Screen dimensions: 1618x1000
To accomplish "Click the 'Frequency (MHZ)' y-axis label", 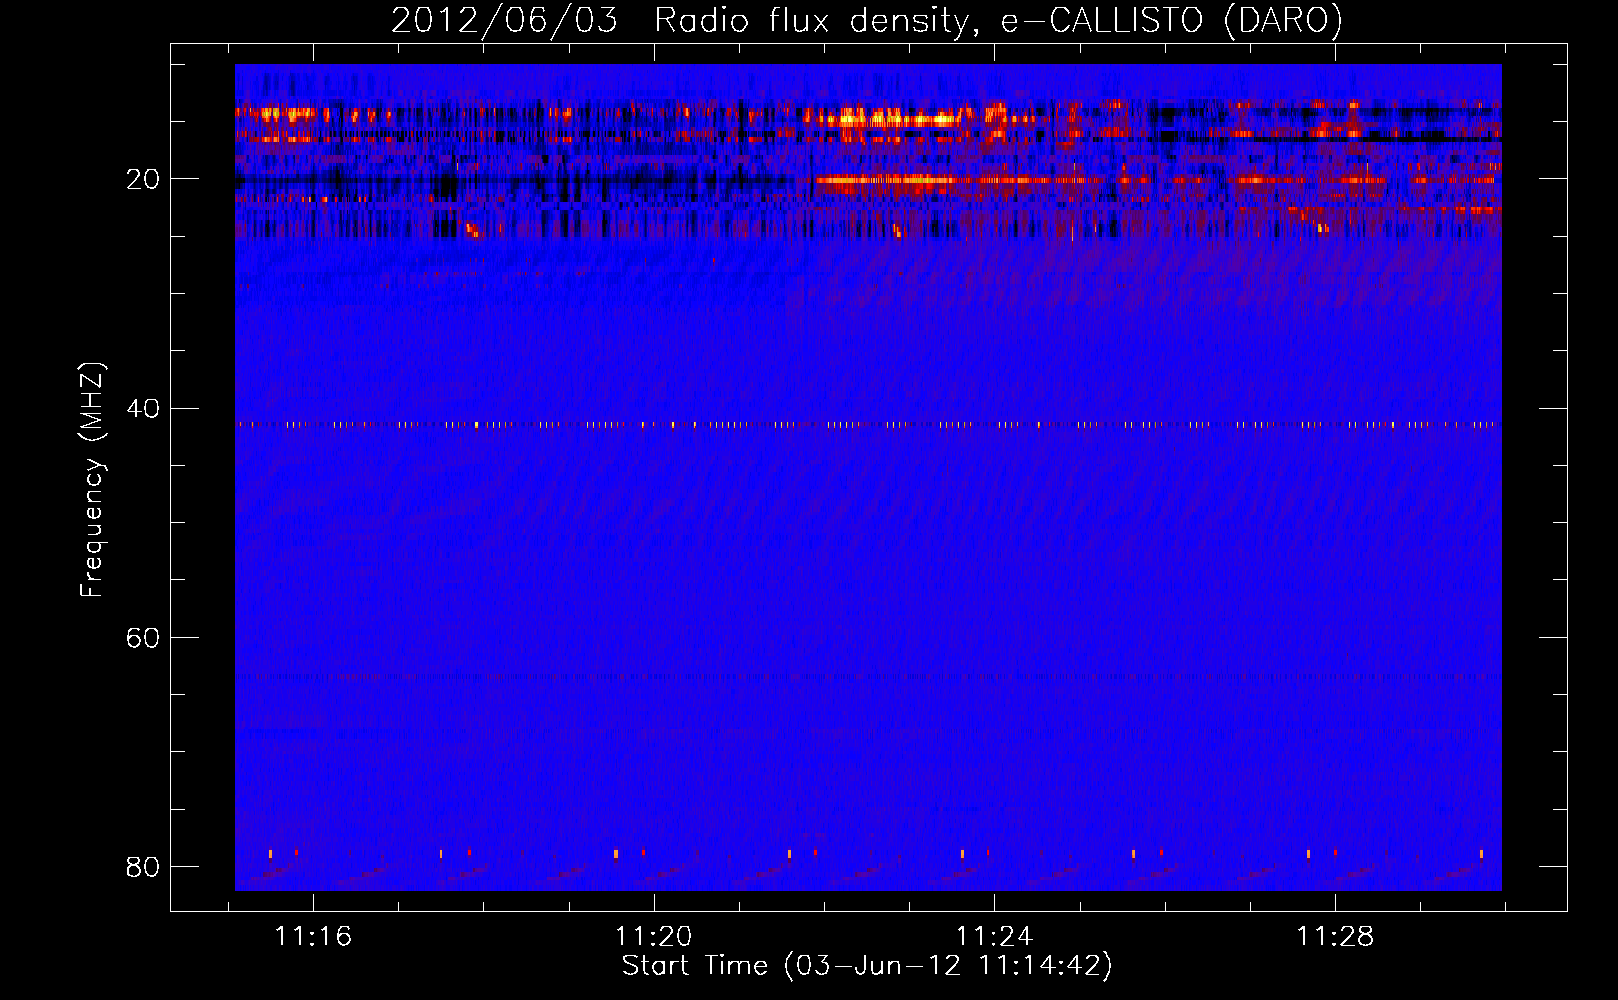I will click(x=92, y=480).
